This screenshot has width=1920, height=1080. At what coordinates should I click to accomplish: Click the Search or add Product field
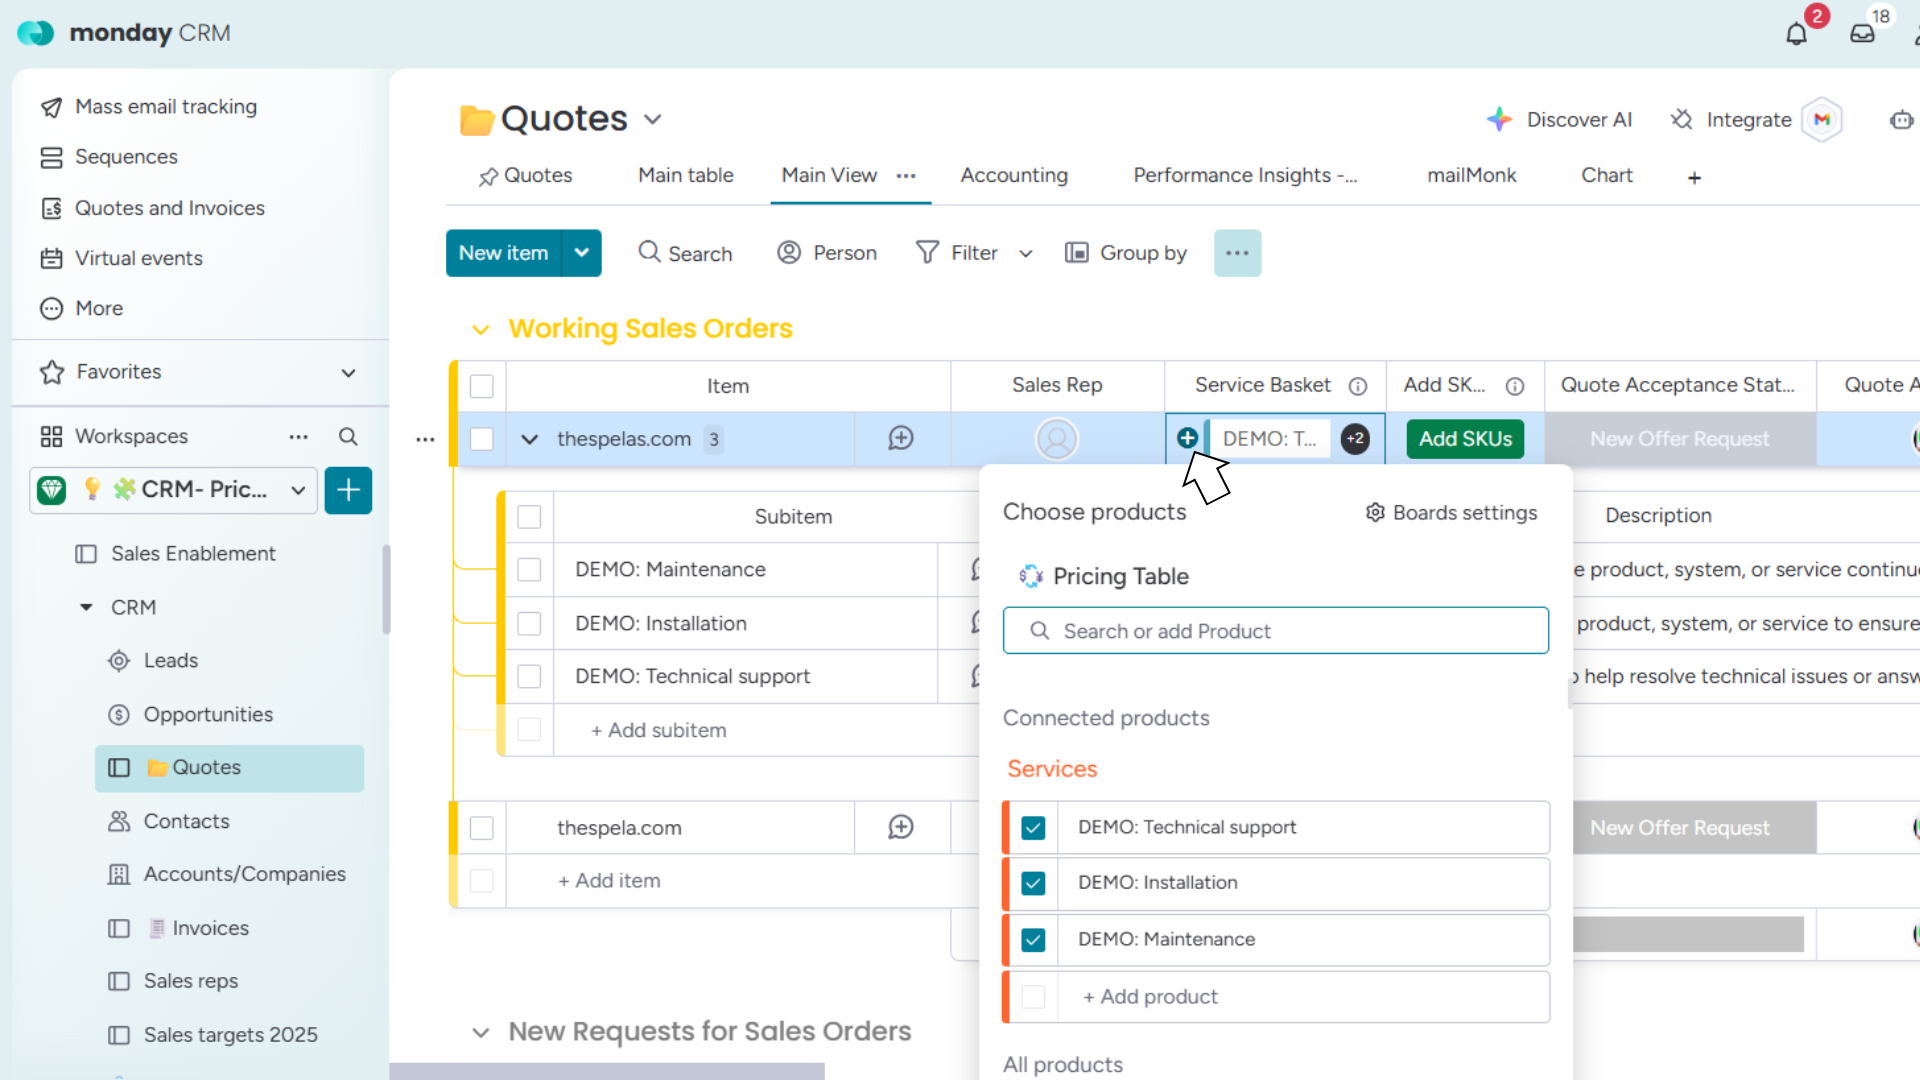pyautogui.click(x=1276, y=631)
